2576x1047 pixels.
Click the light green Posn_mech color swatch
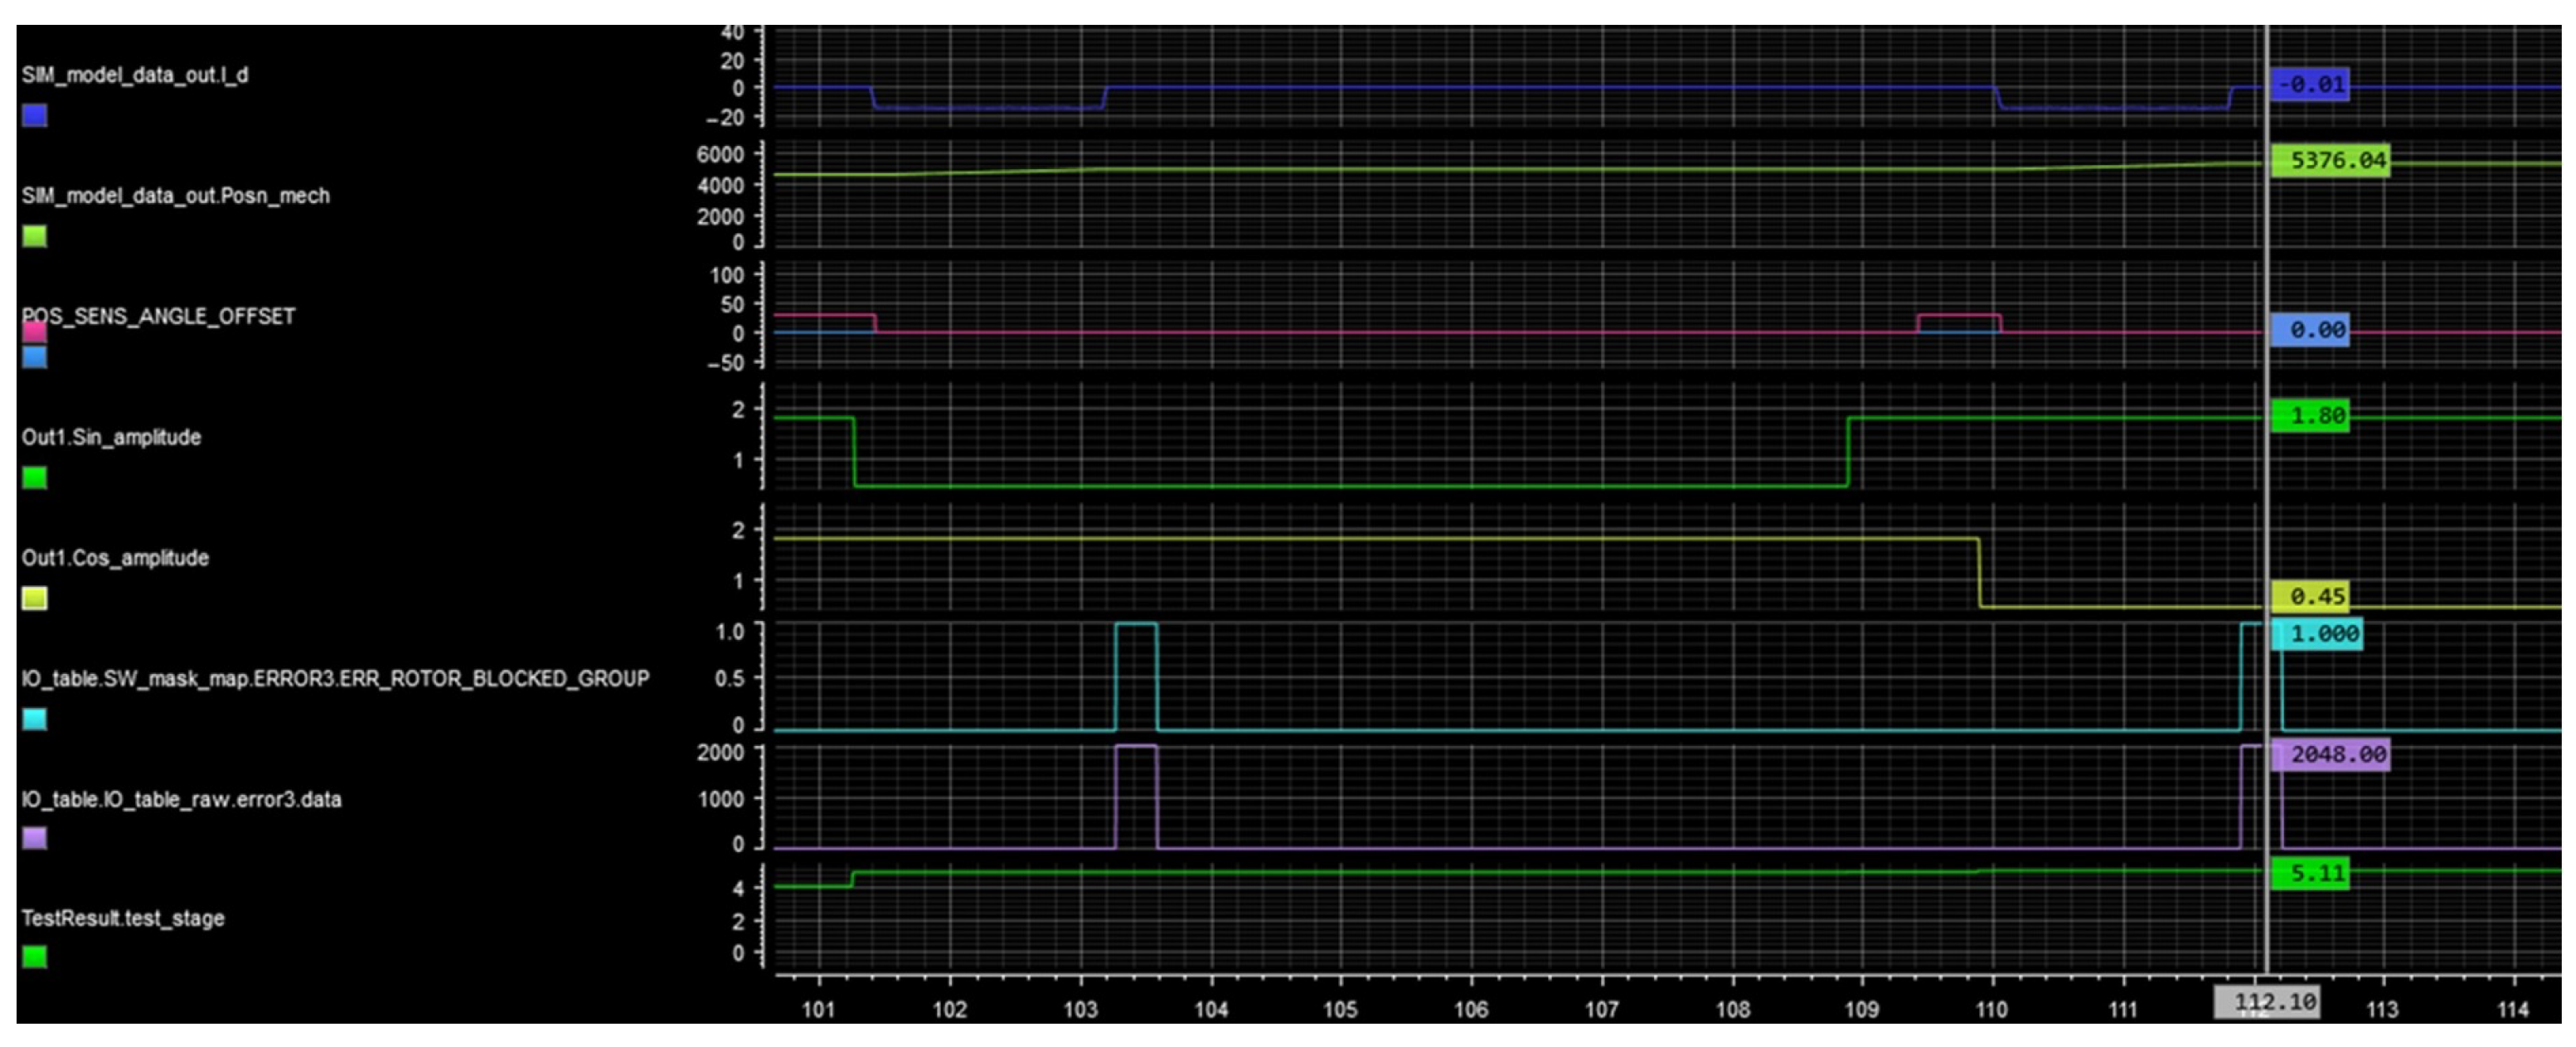pyautogui.click(x=35, y=236)
